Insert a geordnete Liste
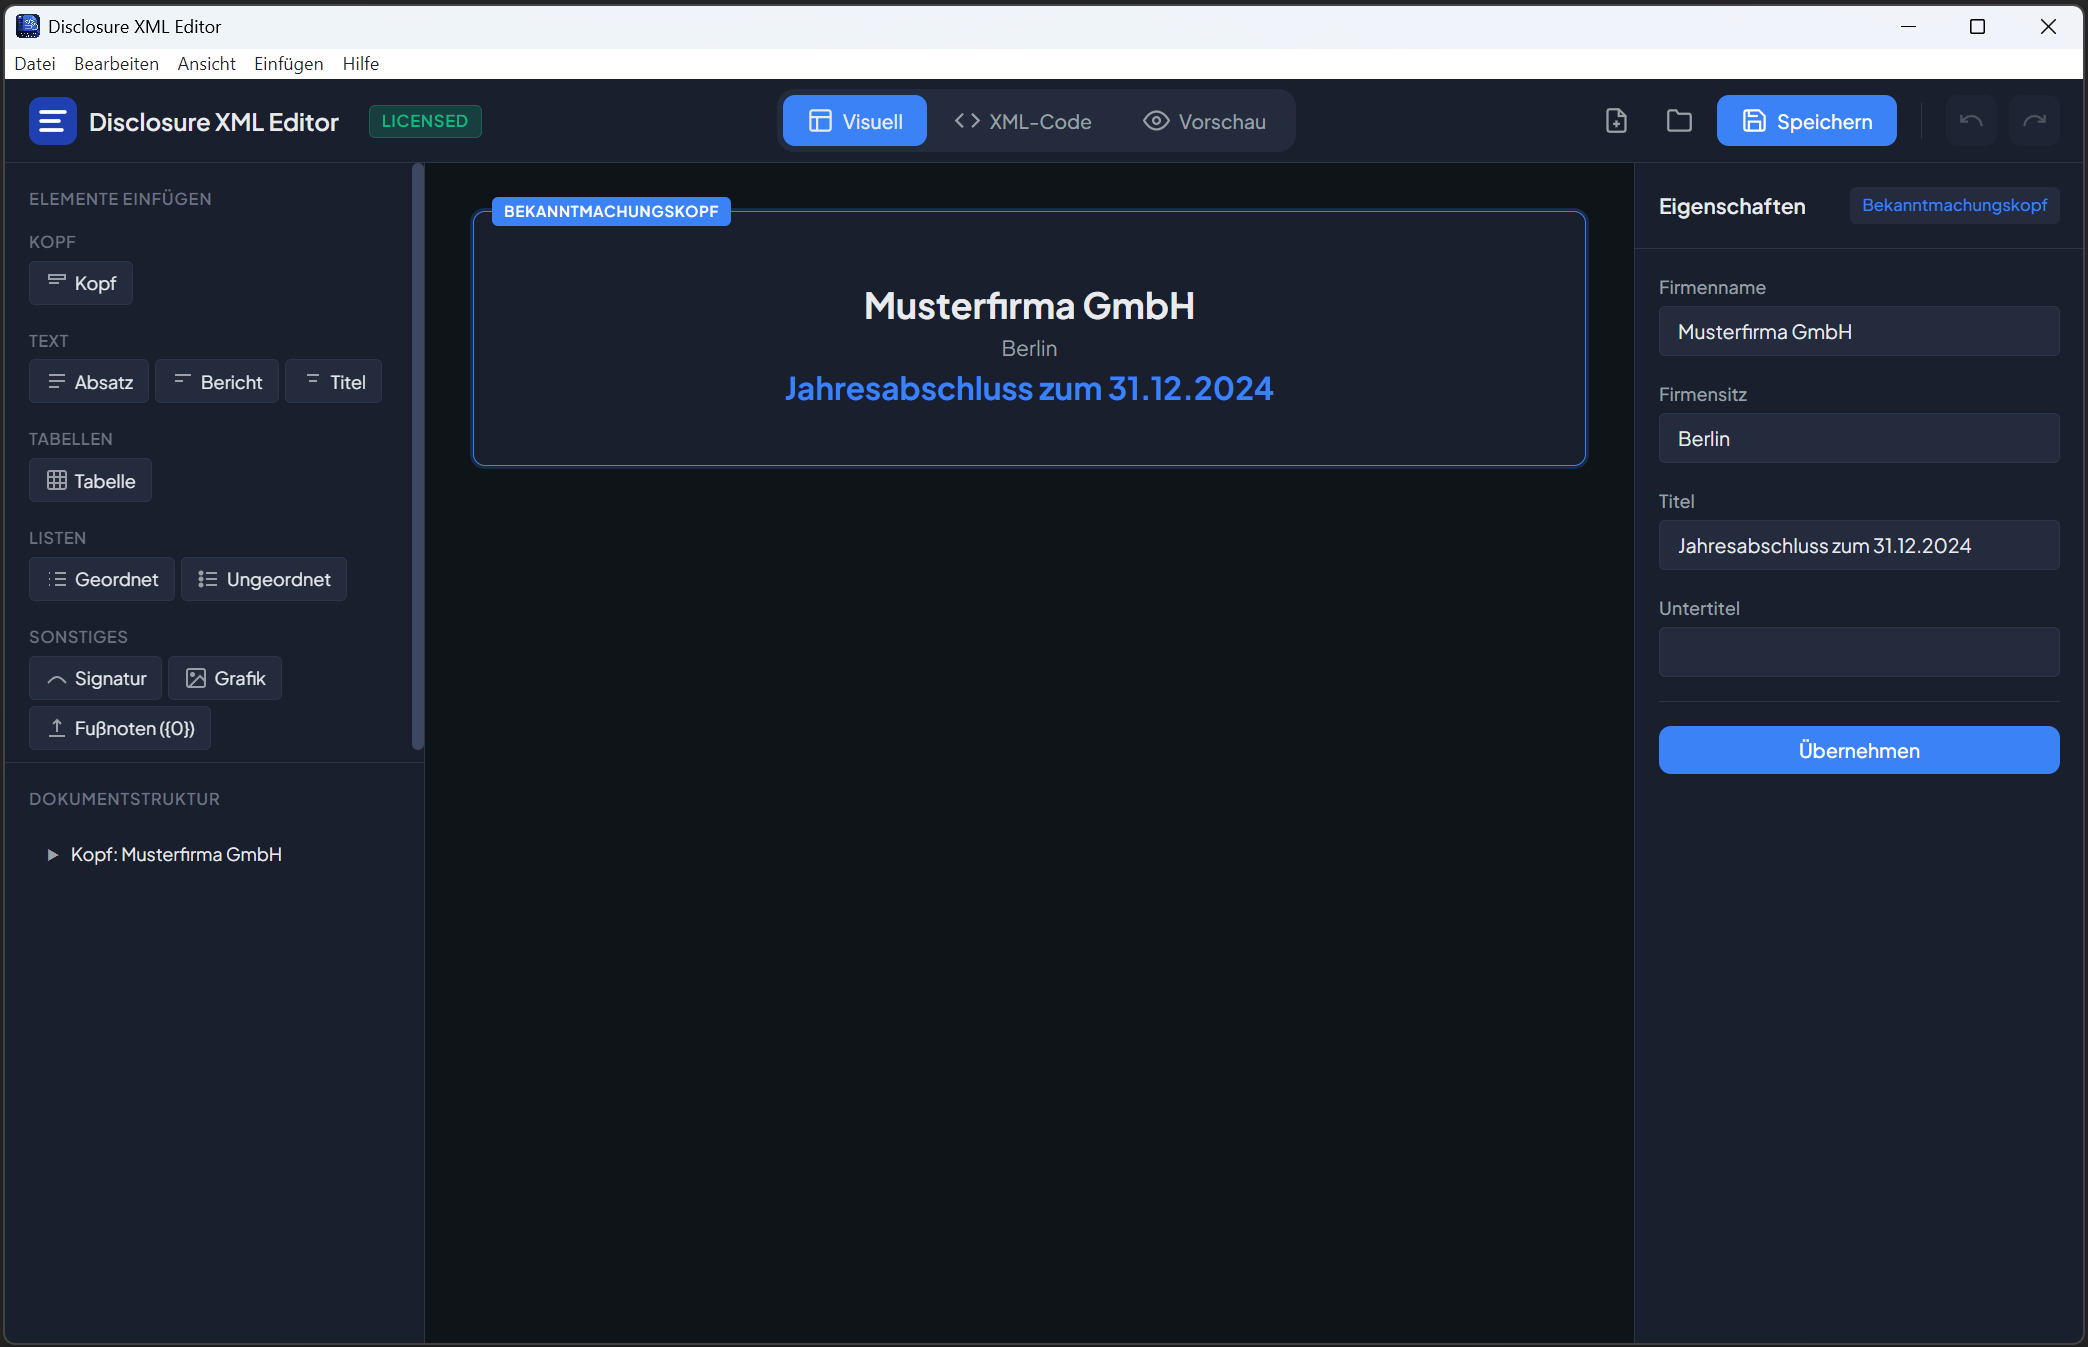The width and height of the screenshot is (2088, 1347). click(x=101, y=579)
